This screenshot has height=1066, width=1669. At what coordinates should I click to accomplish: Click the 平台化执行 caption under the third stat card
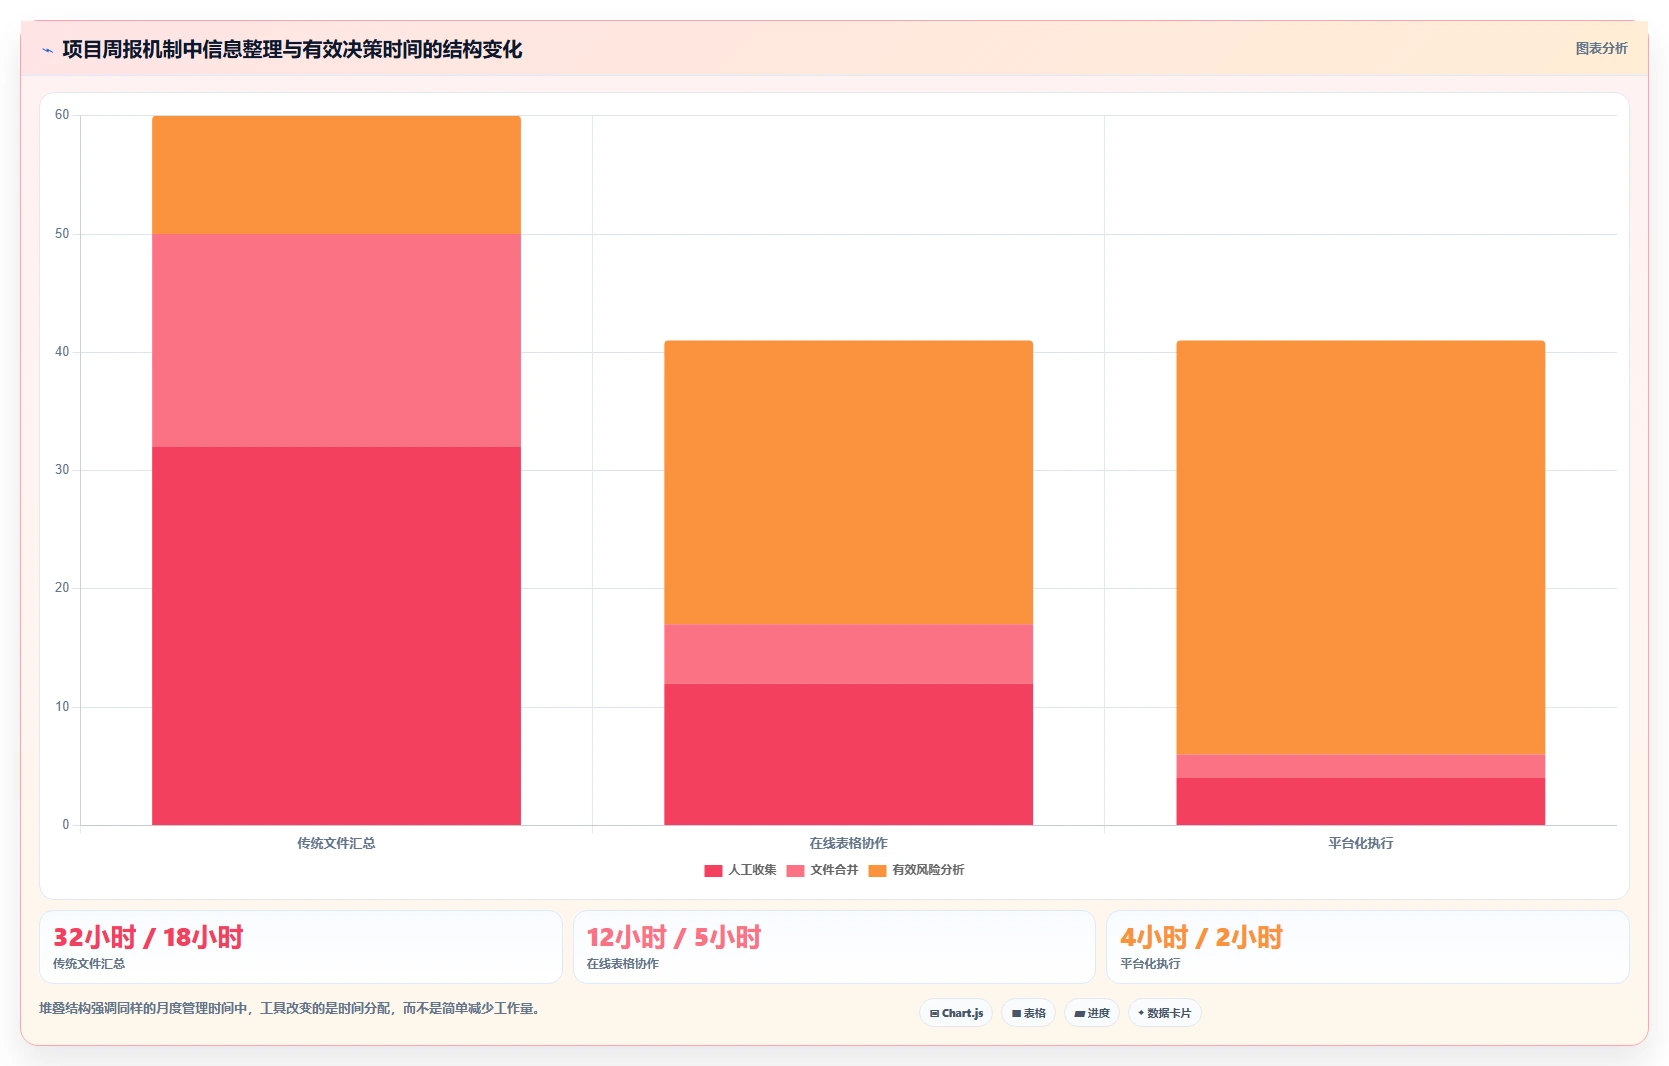pos(1150,964)
